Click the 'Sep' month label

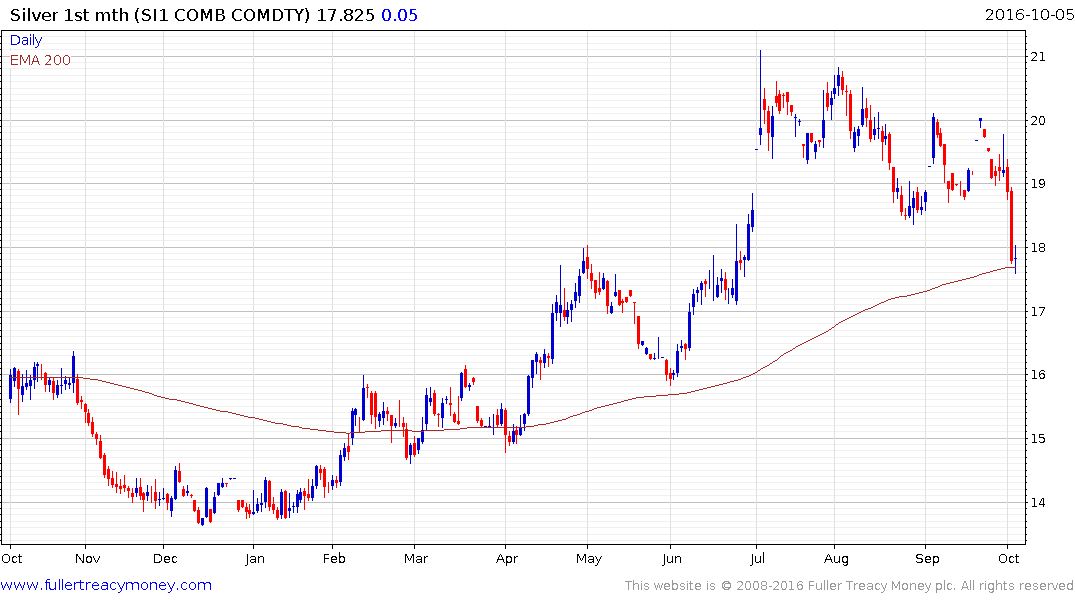click(x=928, y=558)
